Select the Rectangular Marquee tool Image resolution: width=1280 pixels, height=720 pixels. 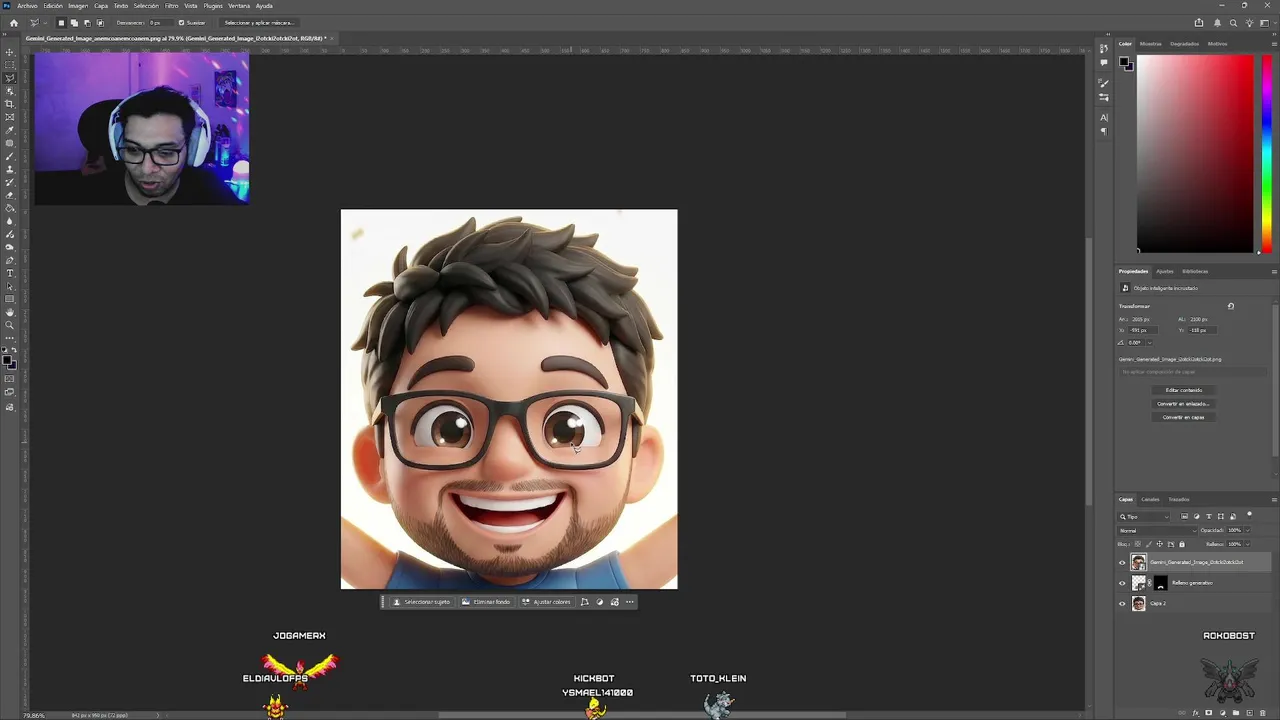[x=10, y=65]
